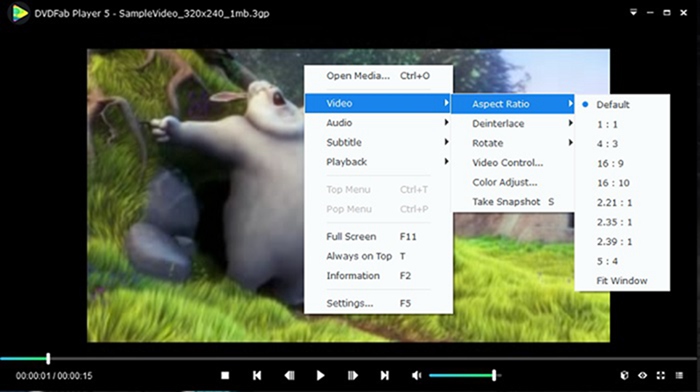Choose the 4 : 3 aspect ratio
This screenshot has width=700, height=392.
(x=622, y=144)
